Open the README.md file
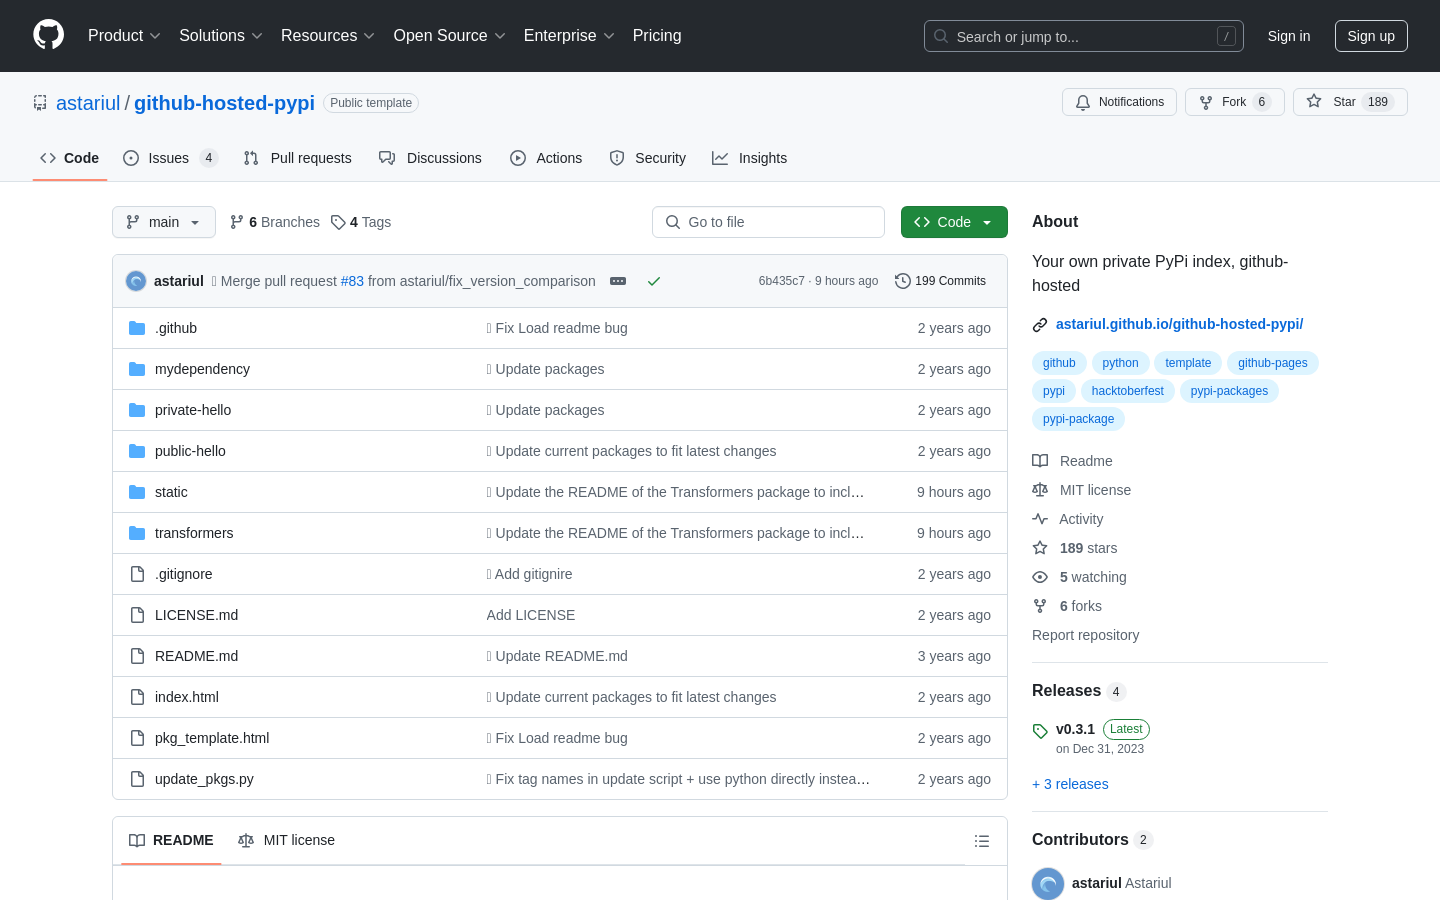The height and width of the screenshot is (900, 1440). (196, 656)
